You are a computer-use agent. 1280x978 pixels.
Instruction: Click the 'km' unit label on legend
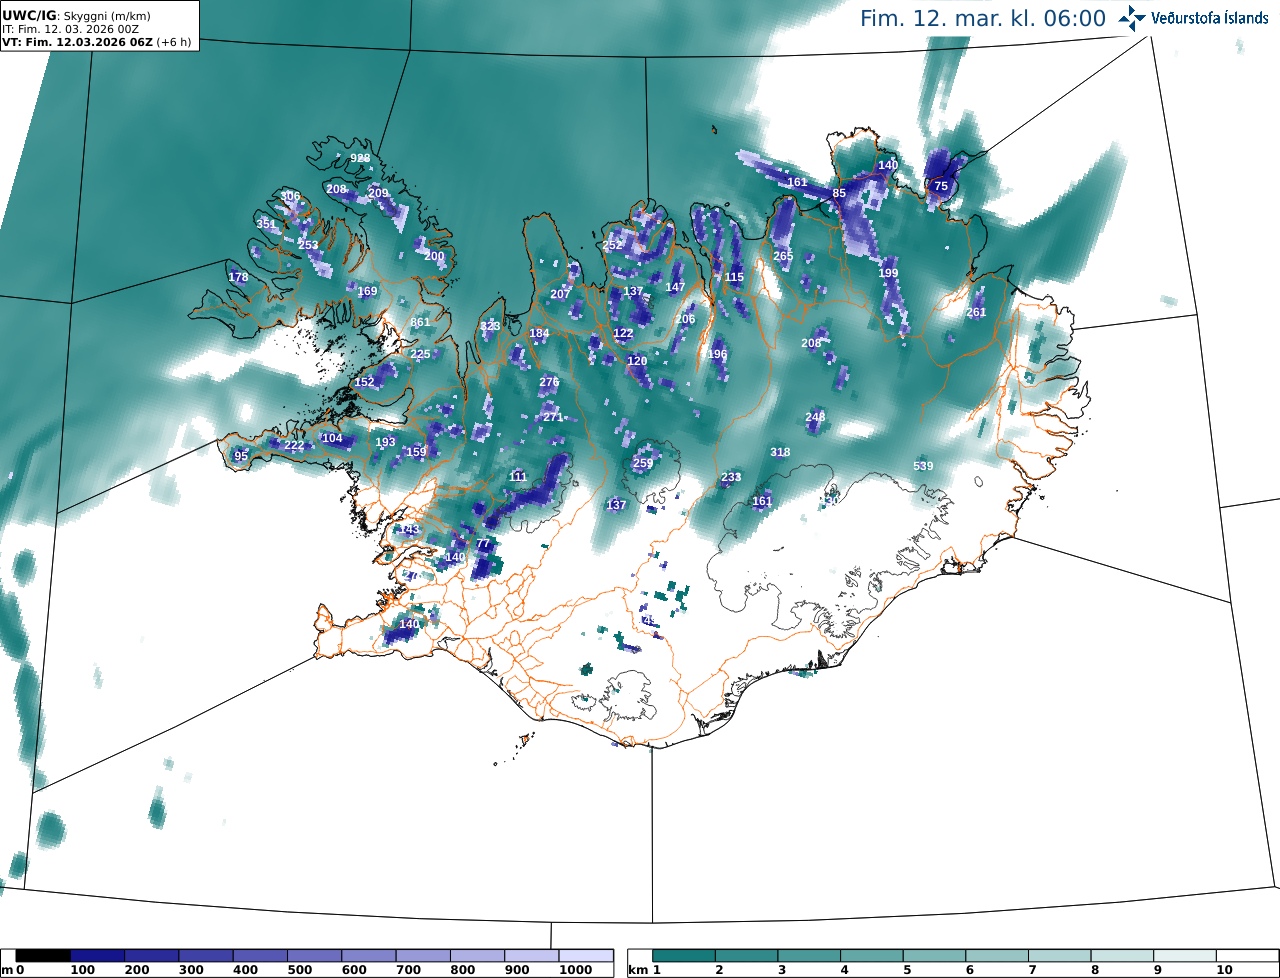click(638, 970)
